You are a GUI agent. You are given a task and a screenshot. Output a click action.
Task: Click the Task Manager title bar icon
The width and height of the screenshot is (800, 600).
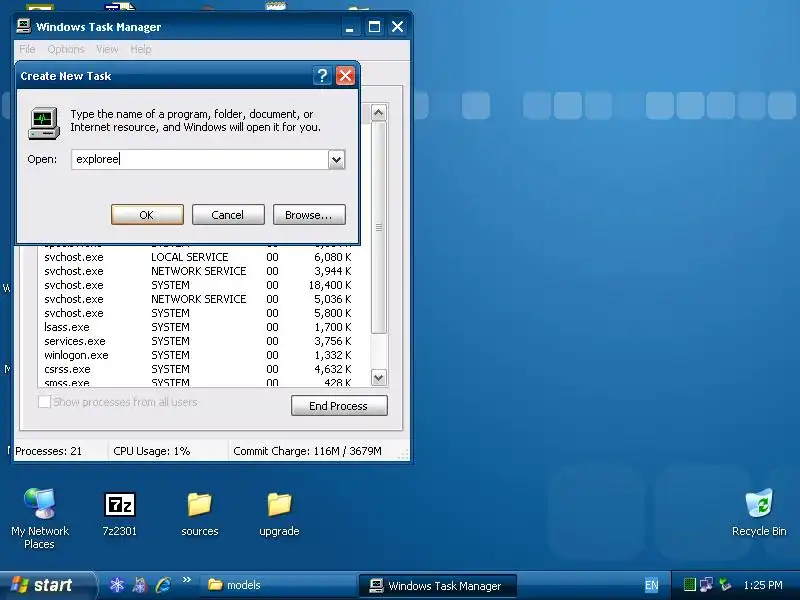point(23,26)
